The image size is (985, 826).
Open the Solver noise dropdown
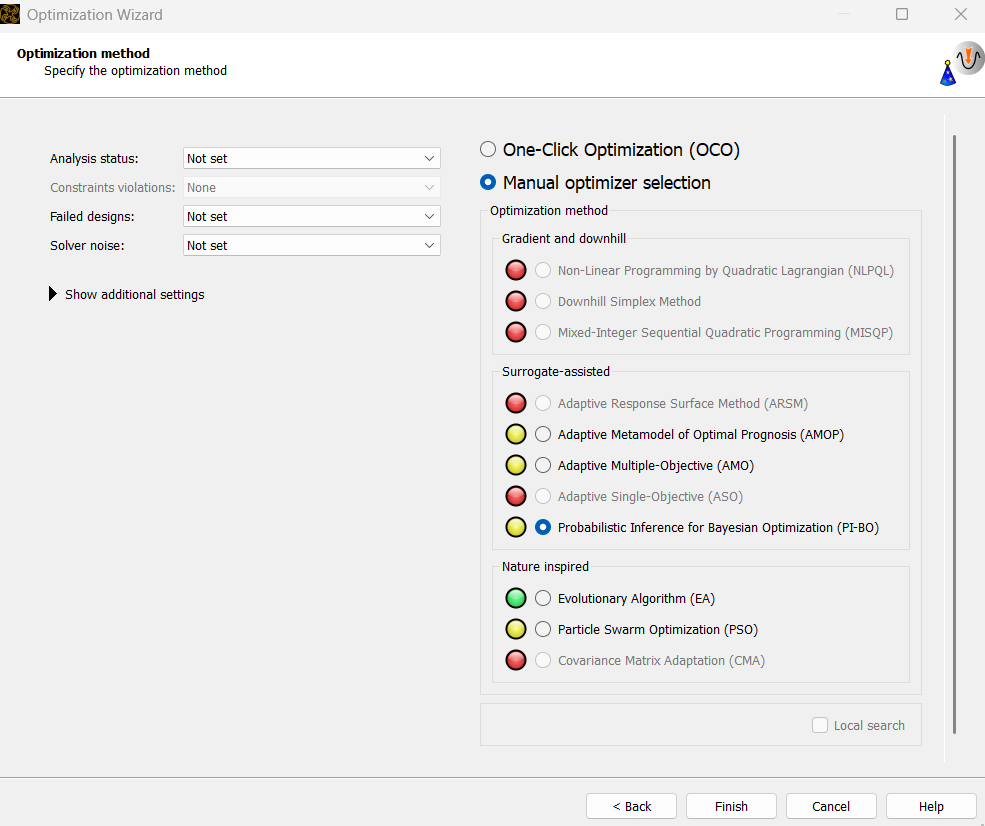312,245
